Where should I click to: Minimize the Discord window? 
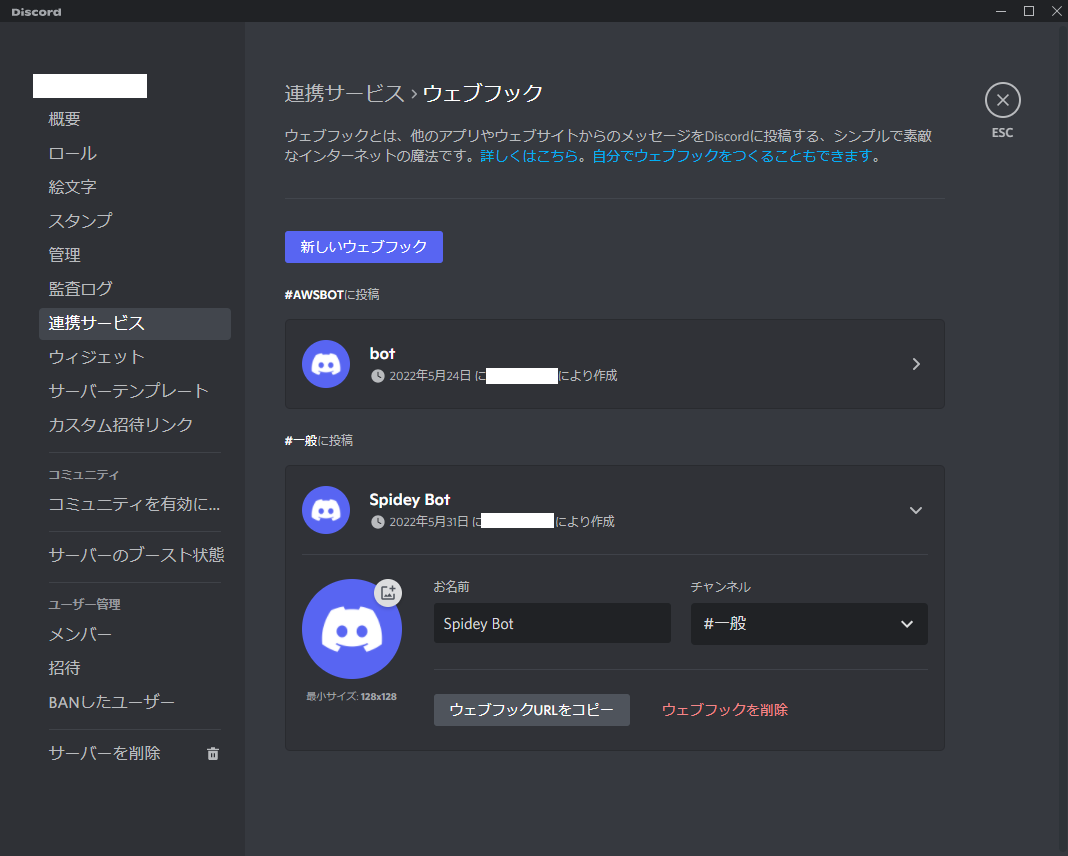[x=1001, y=11]
